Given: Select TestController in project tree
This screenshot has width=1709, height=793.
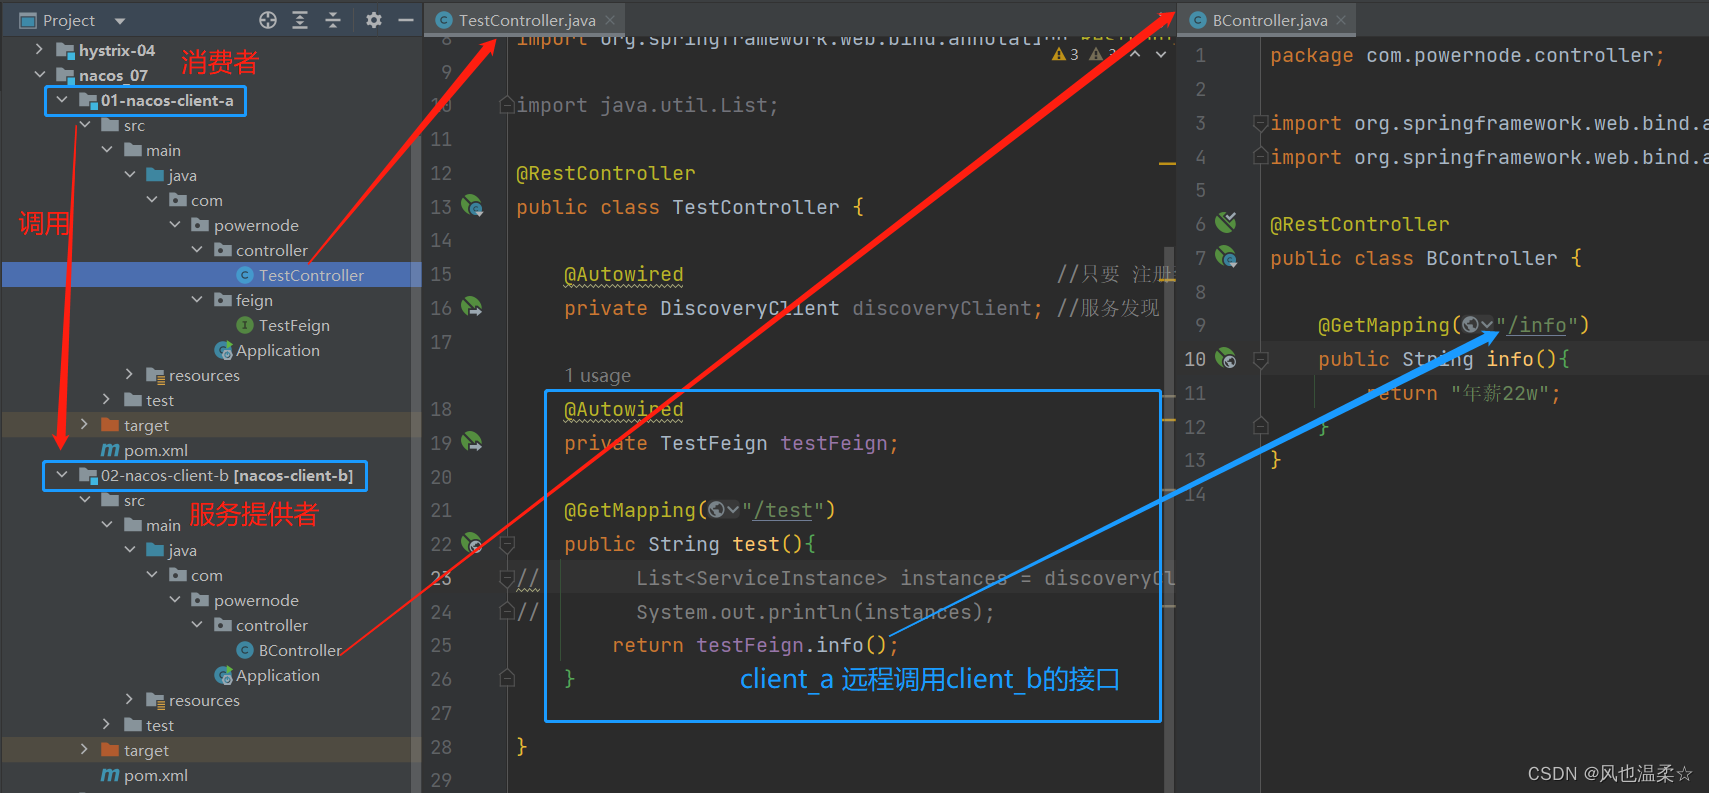Looking at the screenshot, I should click(311, 275).
